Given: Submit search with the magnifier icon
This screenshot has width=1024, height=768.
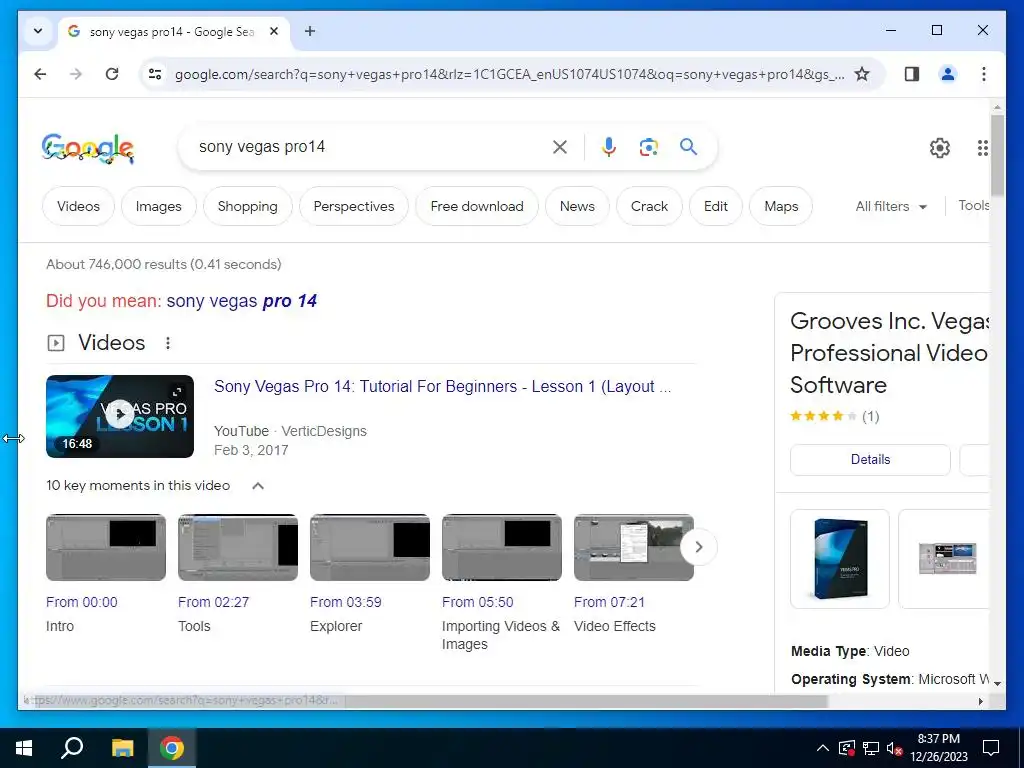Looking at the screenshot, I should tap(688, 146).
